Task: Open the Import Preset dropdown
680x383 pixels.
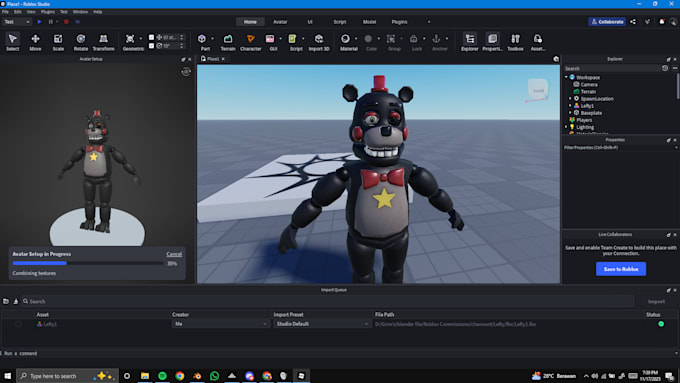Action: click(322, 324)
